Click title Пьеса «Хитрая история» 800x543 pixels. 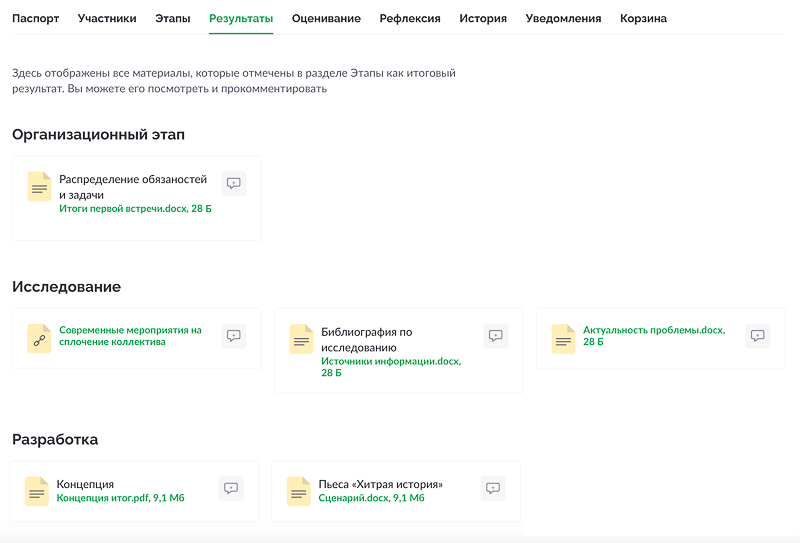pos(381,484)
